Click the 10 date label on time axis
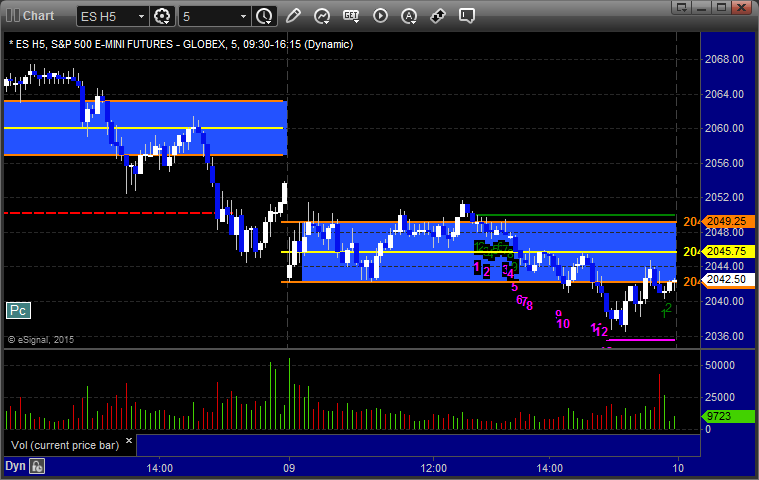759x480 pixels. pos(678,468)
